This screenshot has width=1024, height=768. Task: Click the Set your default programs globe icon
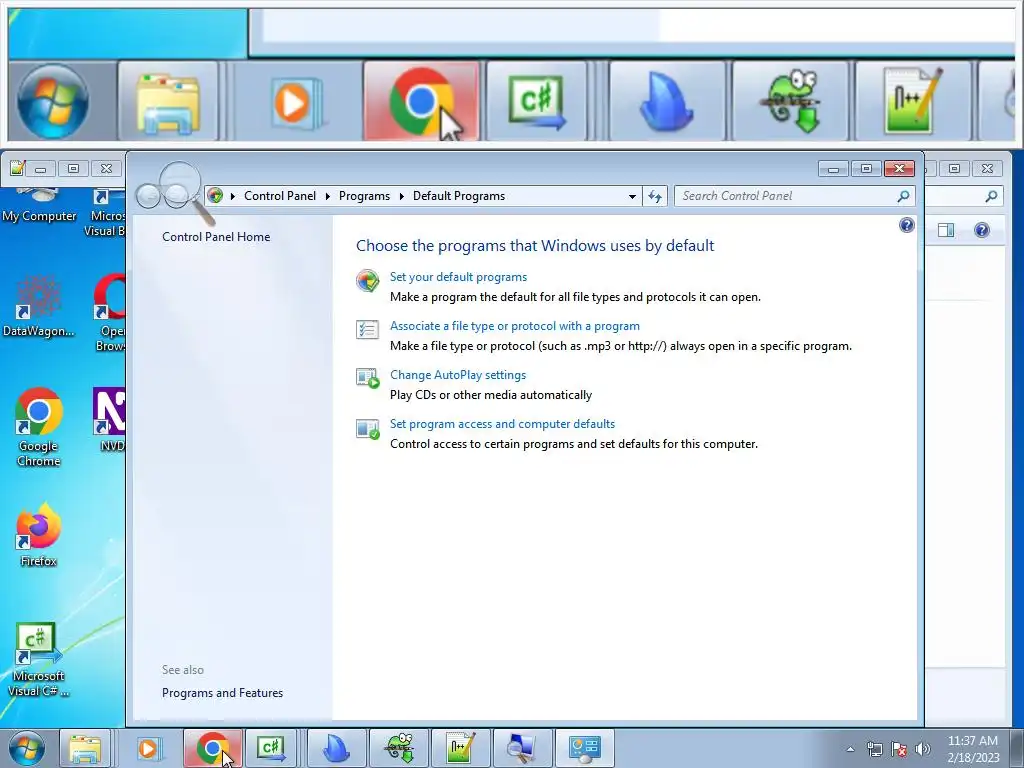(x=368, y=281)
